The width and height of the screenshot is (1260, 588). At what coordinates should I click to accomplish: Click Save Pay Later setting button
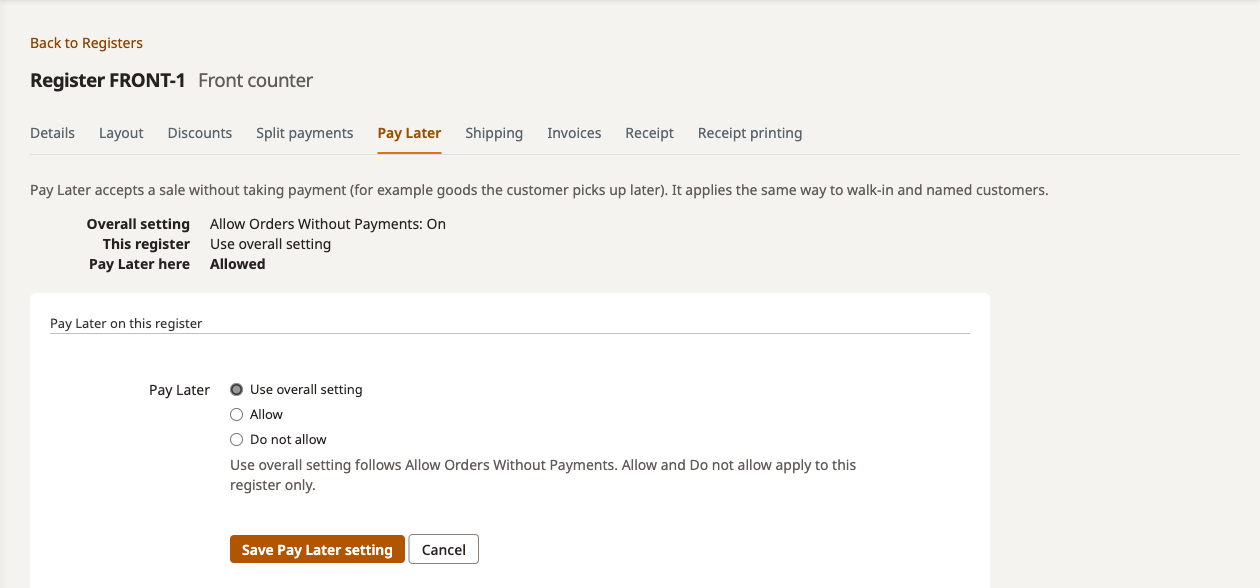point(317,549)
